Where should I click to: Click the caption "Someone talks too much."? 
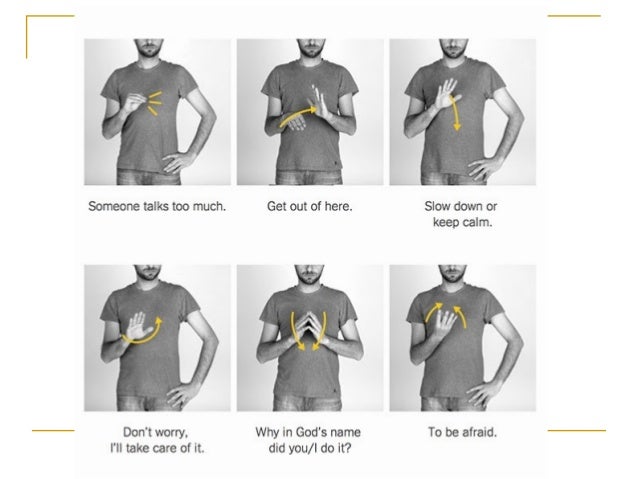[x=157, y=206]
